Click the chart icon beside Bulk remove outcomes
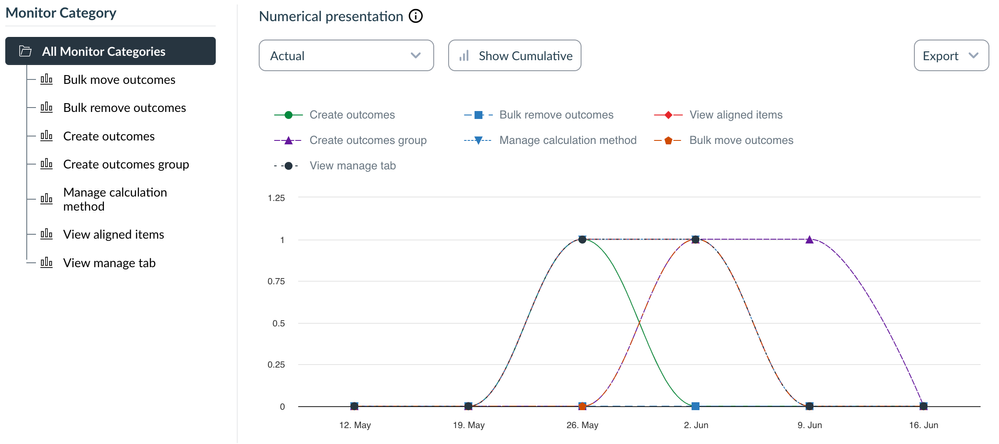999x444 pixels. (x=46, y=108)
